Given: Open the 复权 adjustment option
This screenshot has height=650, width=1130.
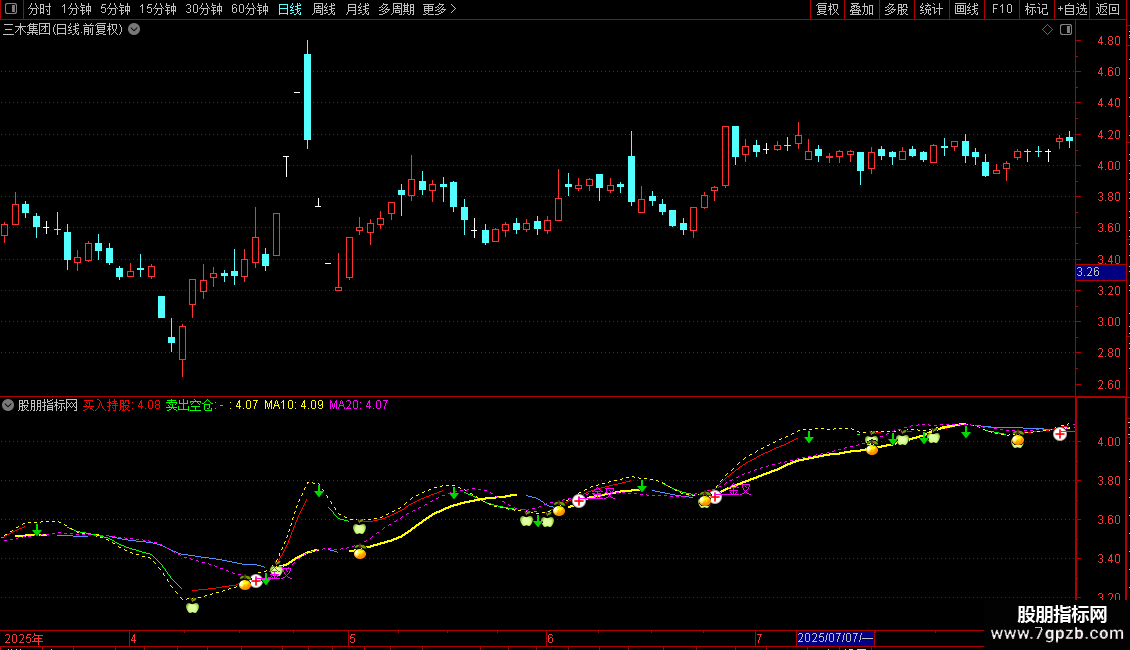Looking at the screenshot, I should tap(827, 9).
